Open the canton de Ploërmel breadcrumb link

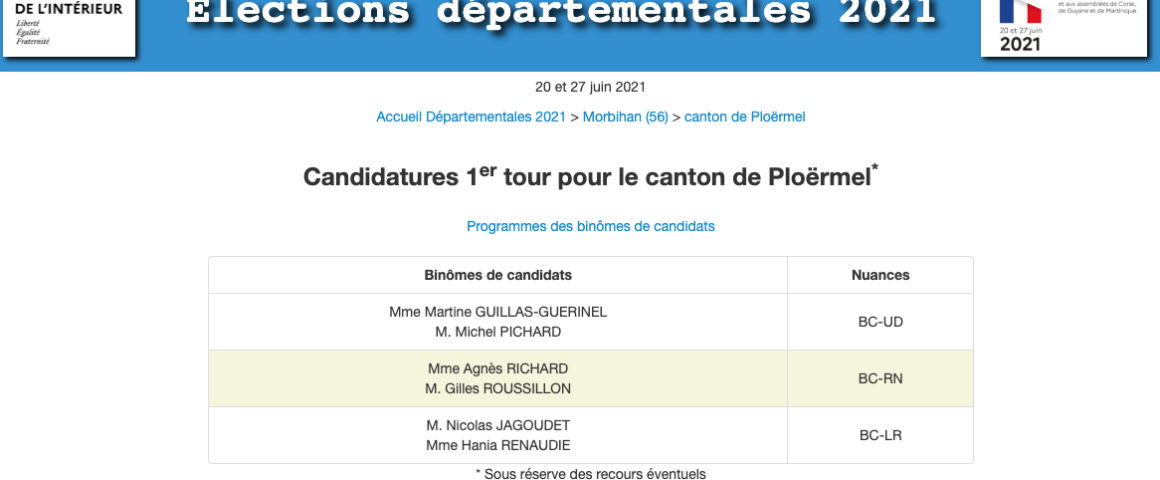(x=744, y=117)
